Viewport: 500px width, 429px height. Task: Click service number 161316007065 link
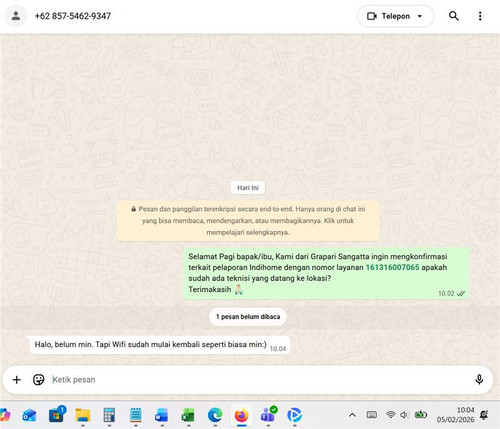tap(392, 267)
